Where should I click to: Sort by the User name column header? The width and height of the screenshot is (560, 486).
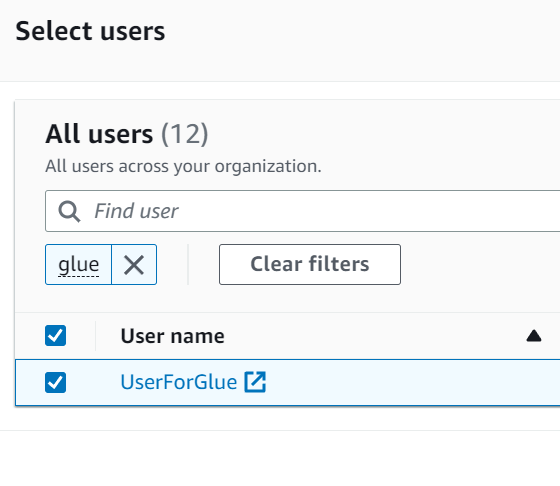point(172,336)
